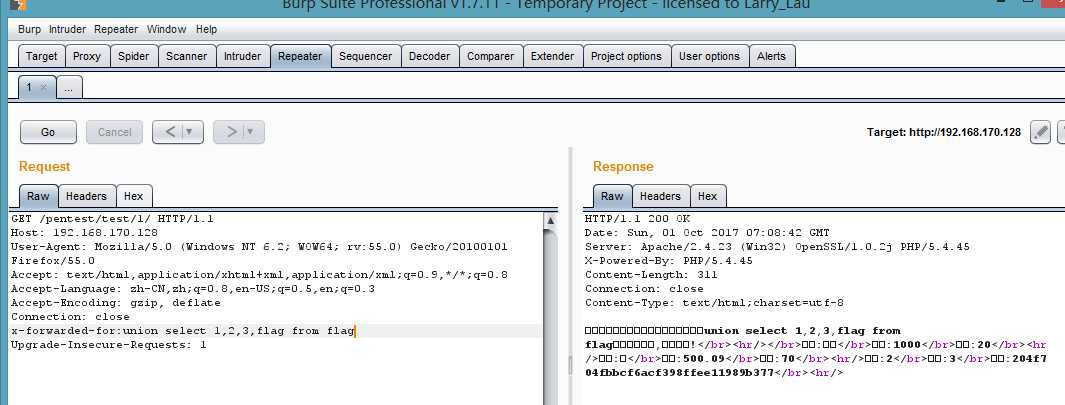Open the User options tab
The image size is (1065, 405).
709,56
